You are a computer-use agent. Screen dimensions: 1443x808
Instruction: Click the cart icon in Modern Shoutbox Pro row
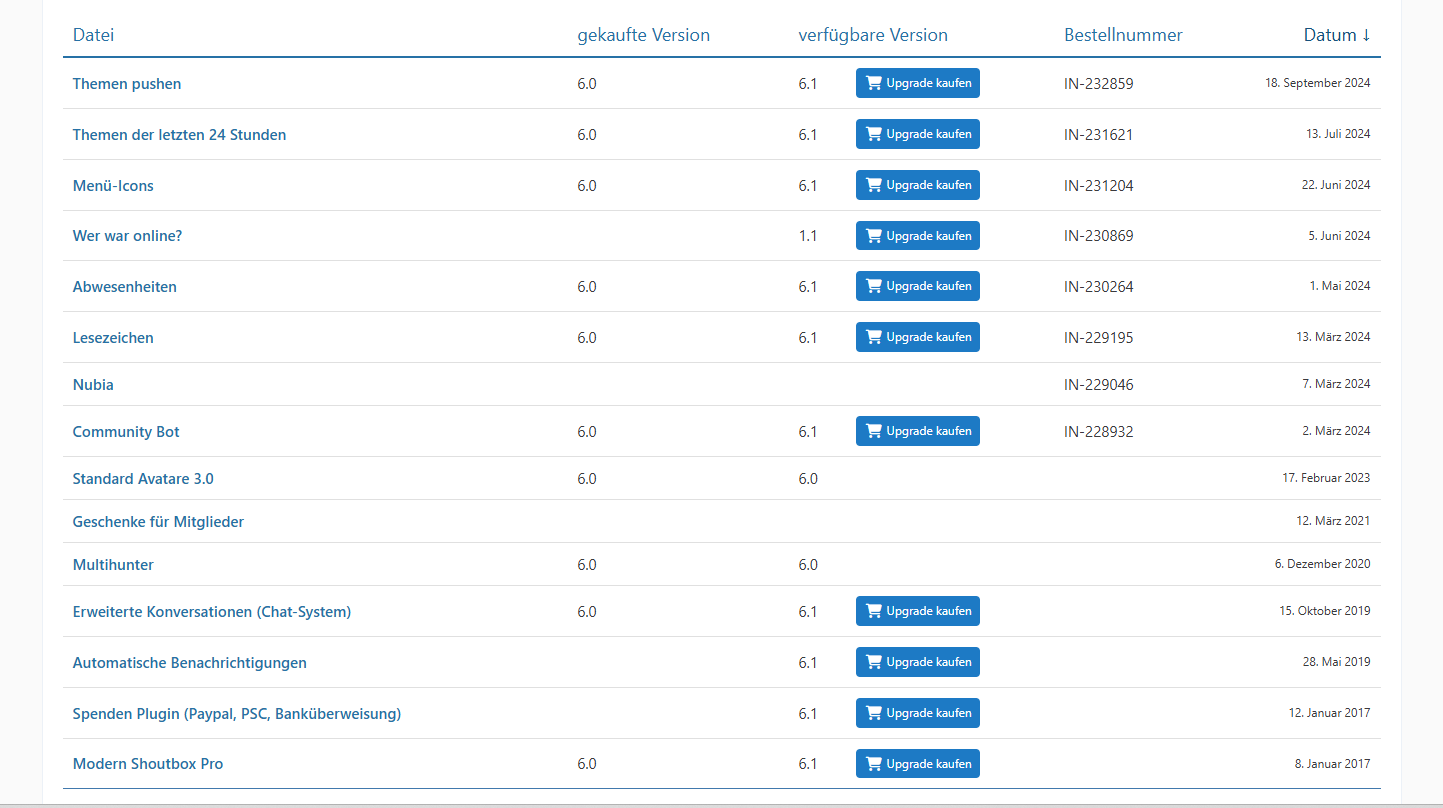tap(874, 765)
